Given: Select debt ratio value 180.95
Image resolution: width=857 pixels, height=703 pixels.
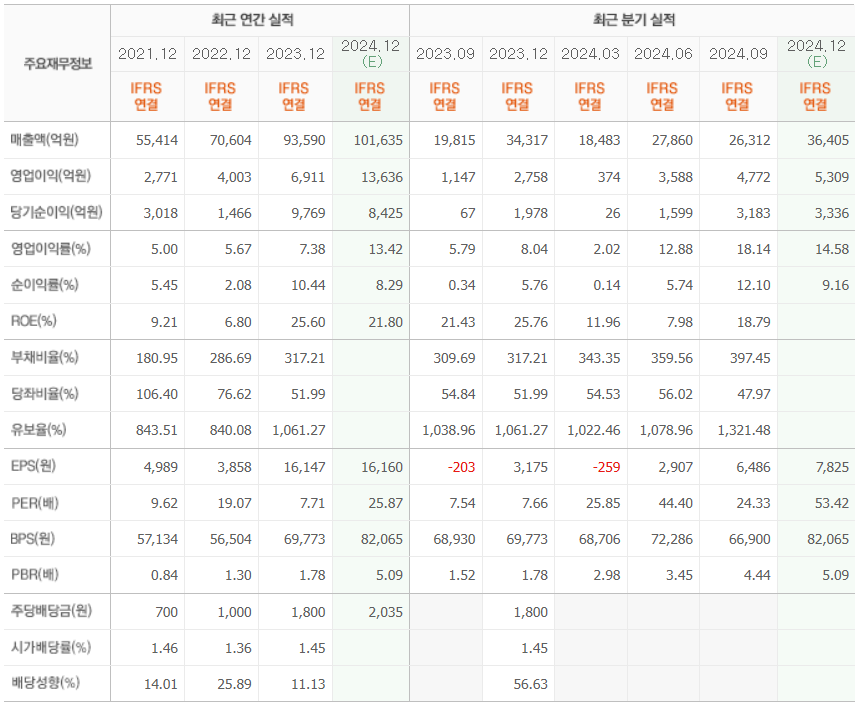Looking at the screenshot, I should (157, 358).
